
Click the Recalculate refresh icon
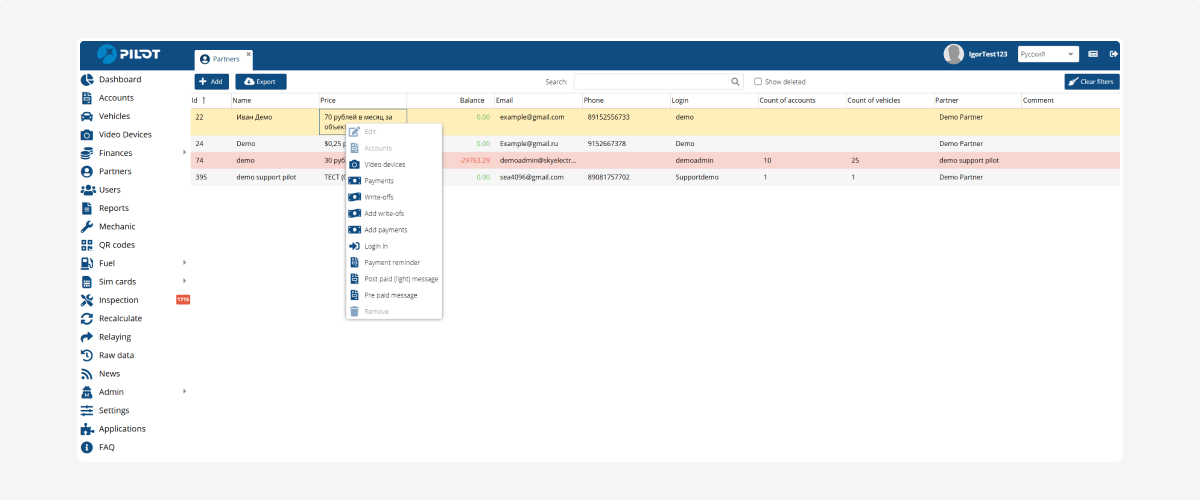click(x=87, y=319)
